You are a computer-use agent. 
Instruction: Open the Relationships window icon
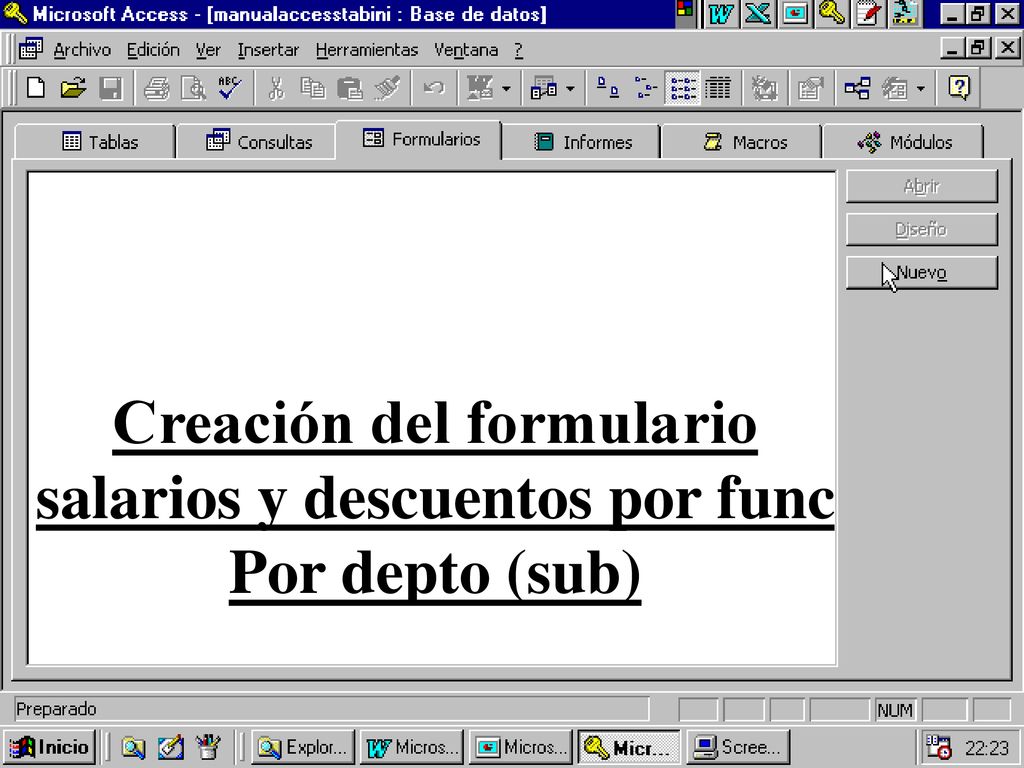(x=857, y=88)
